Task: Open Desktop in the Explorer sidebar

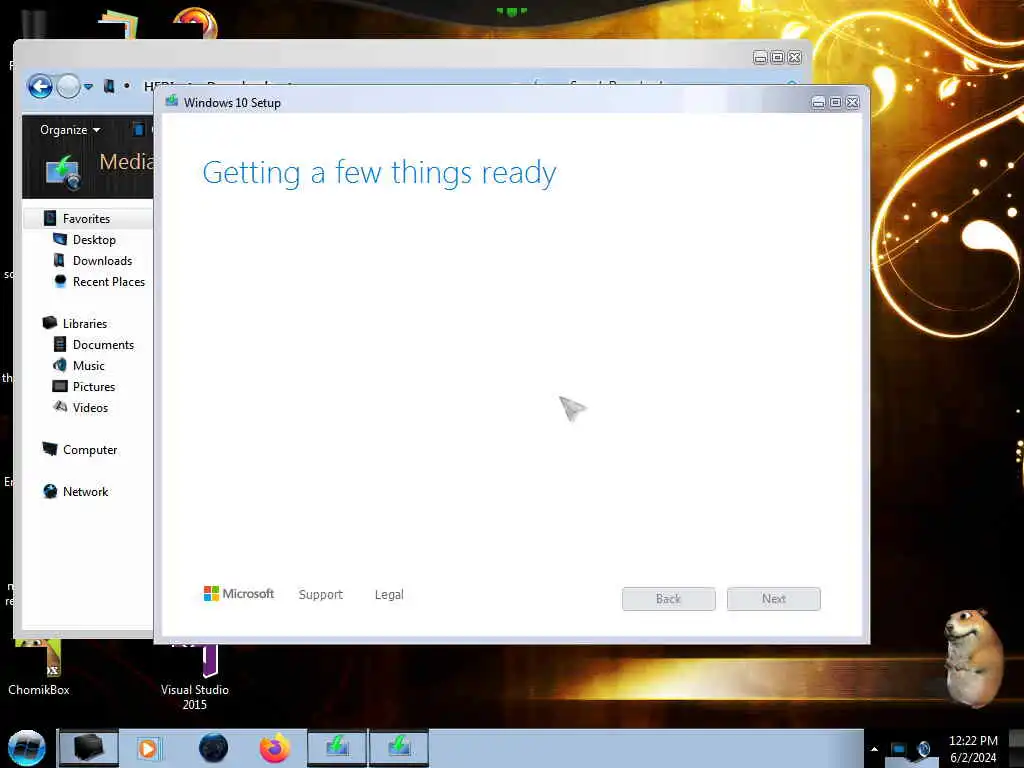Action: pos(94,240)
